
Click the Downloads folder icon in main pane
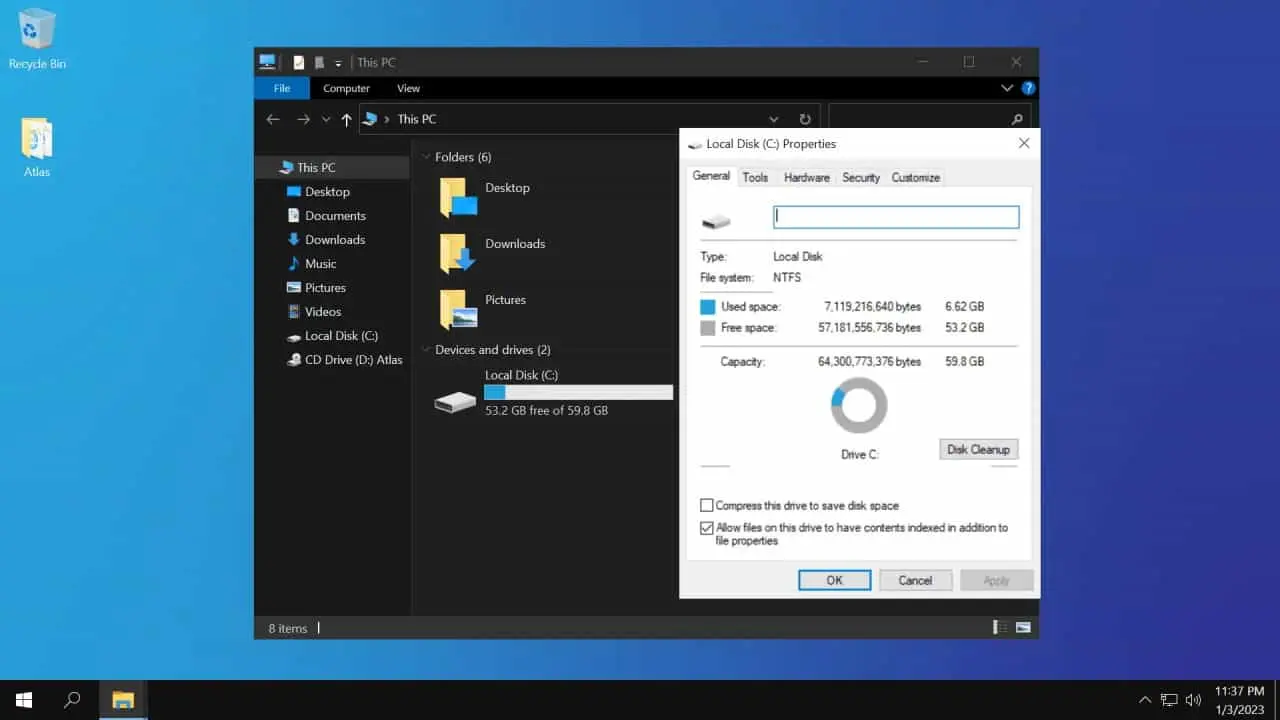point(458,254)
